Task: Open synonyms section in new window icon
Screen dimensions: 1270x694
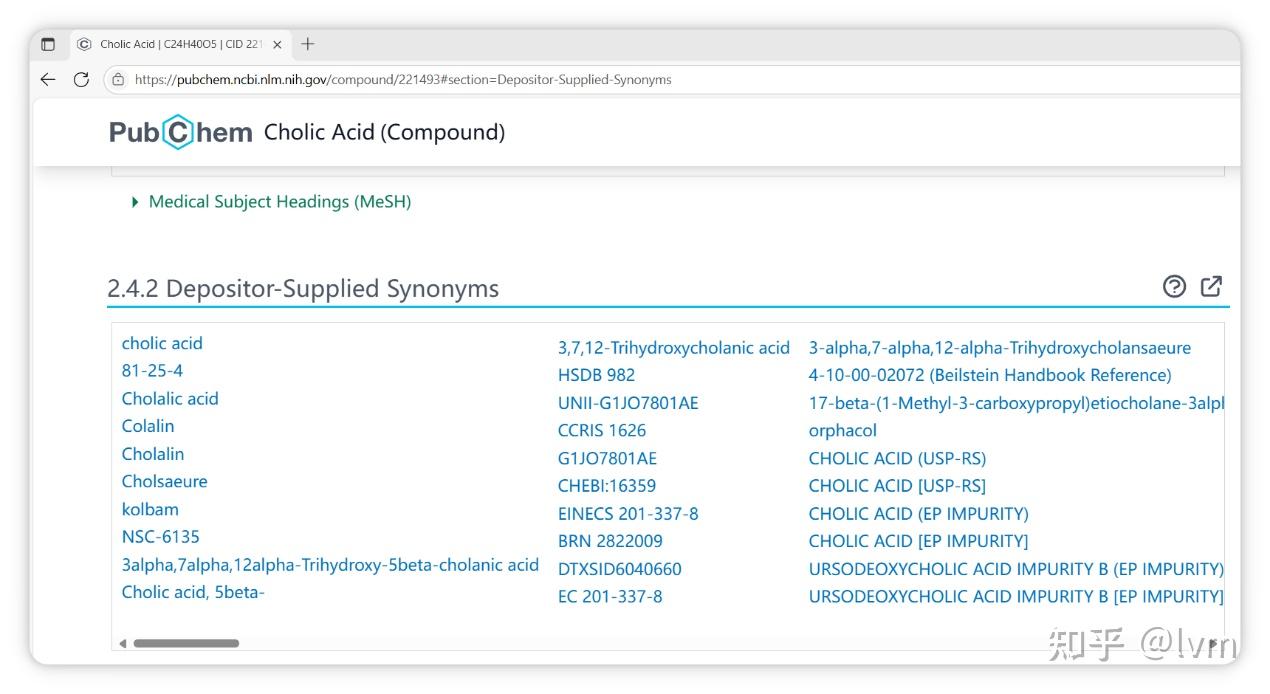Action: [x=1211, y=287]
